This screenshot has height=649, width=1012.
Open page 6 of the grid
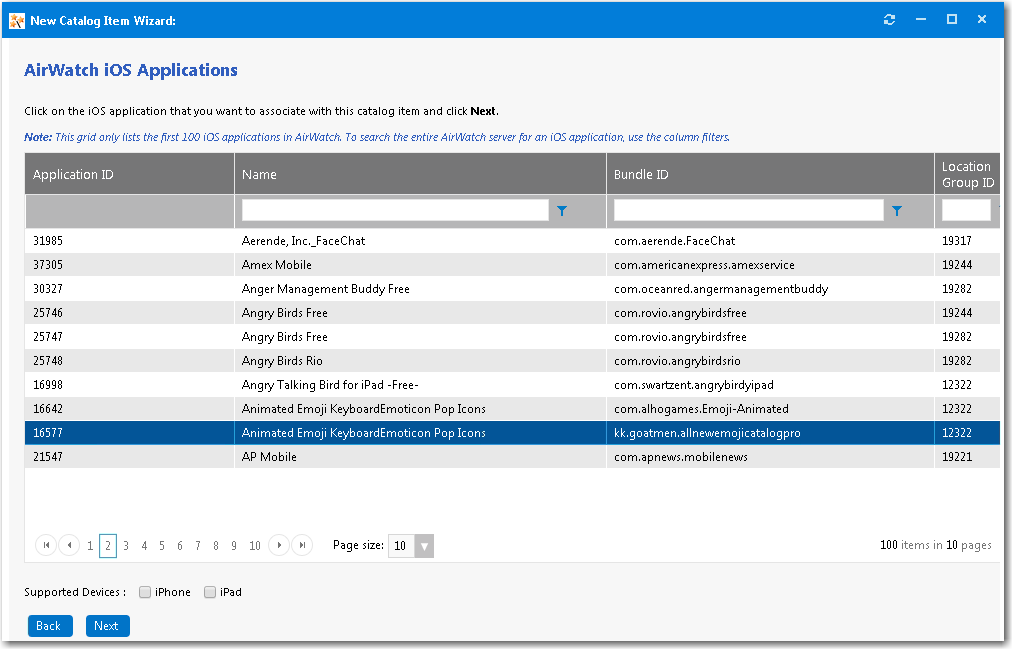pyautogui.click(x=180, y=546)
